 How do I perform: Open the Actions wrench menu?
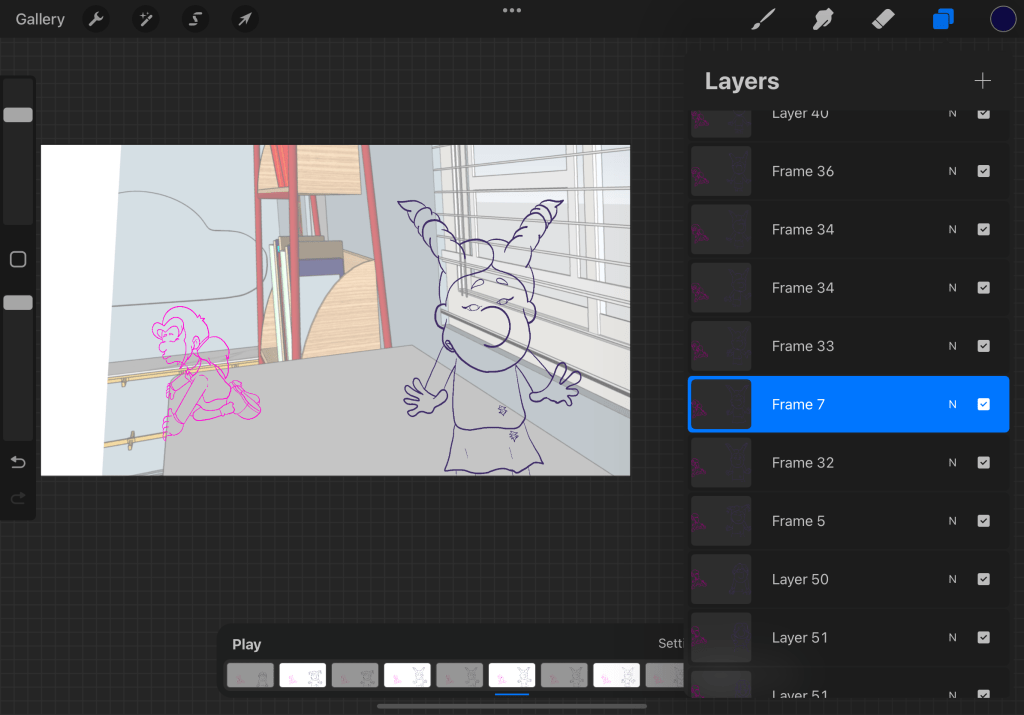coord(96,19)
